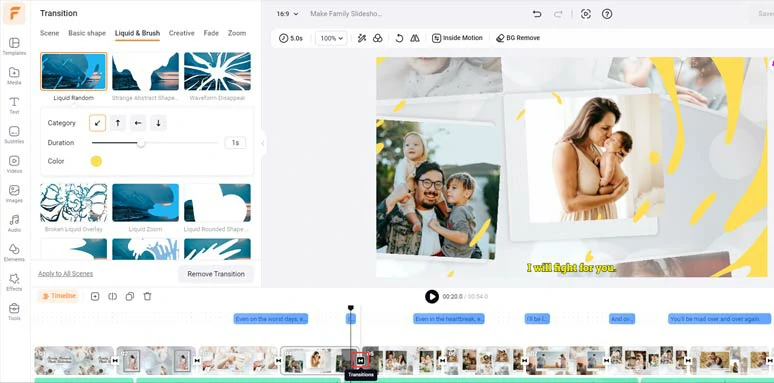
Task: Select the Broken Liquid Overlay transition thumbnail
Action: coord(74,203)
